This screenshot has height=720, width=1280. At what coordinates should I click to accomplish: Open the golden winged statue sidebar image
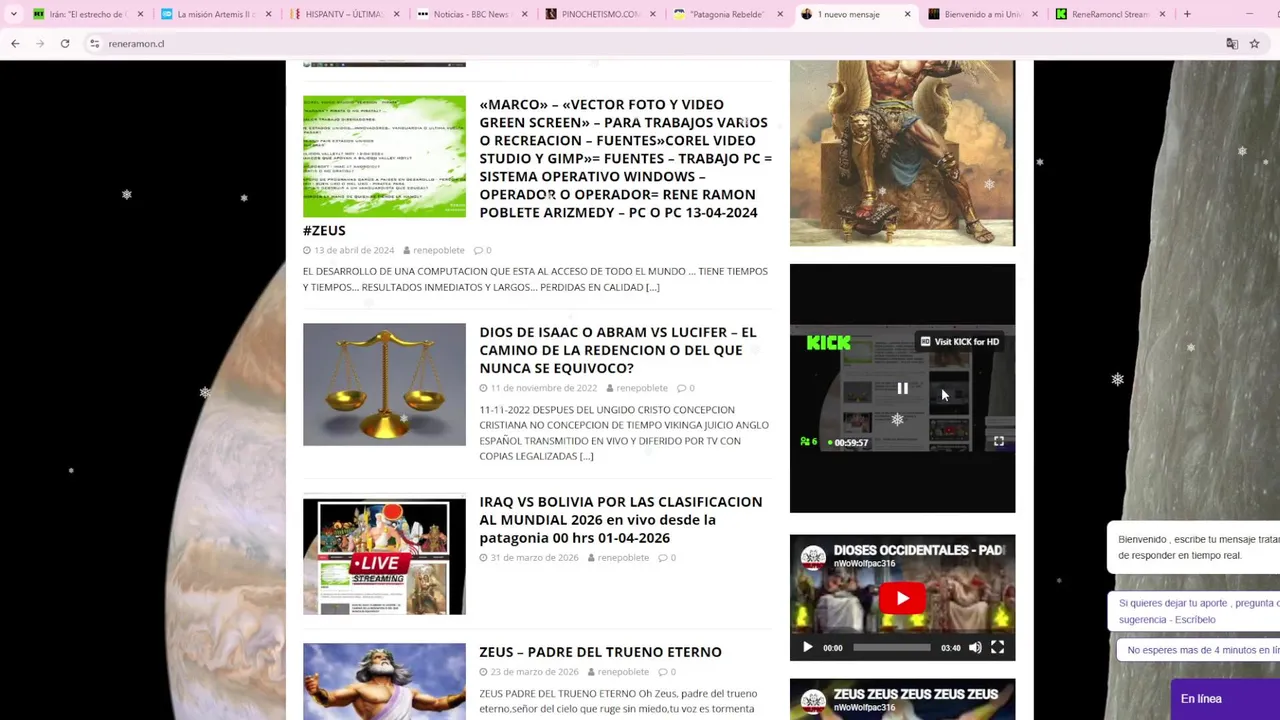pyautogui.click(x=902, y=153)
